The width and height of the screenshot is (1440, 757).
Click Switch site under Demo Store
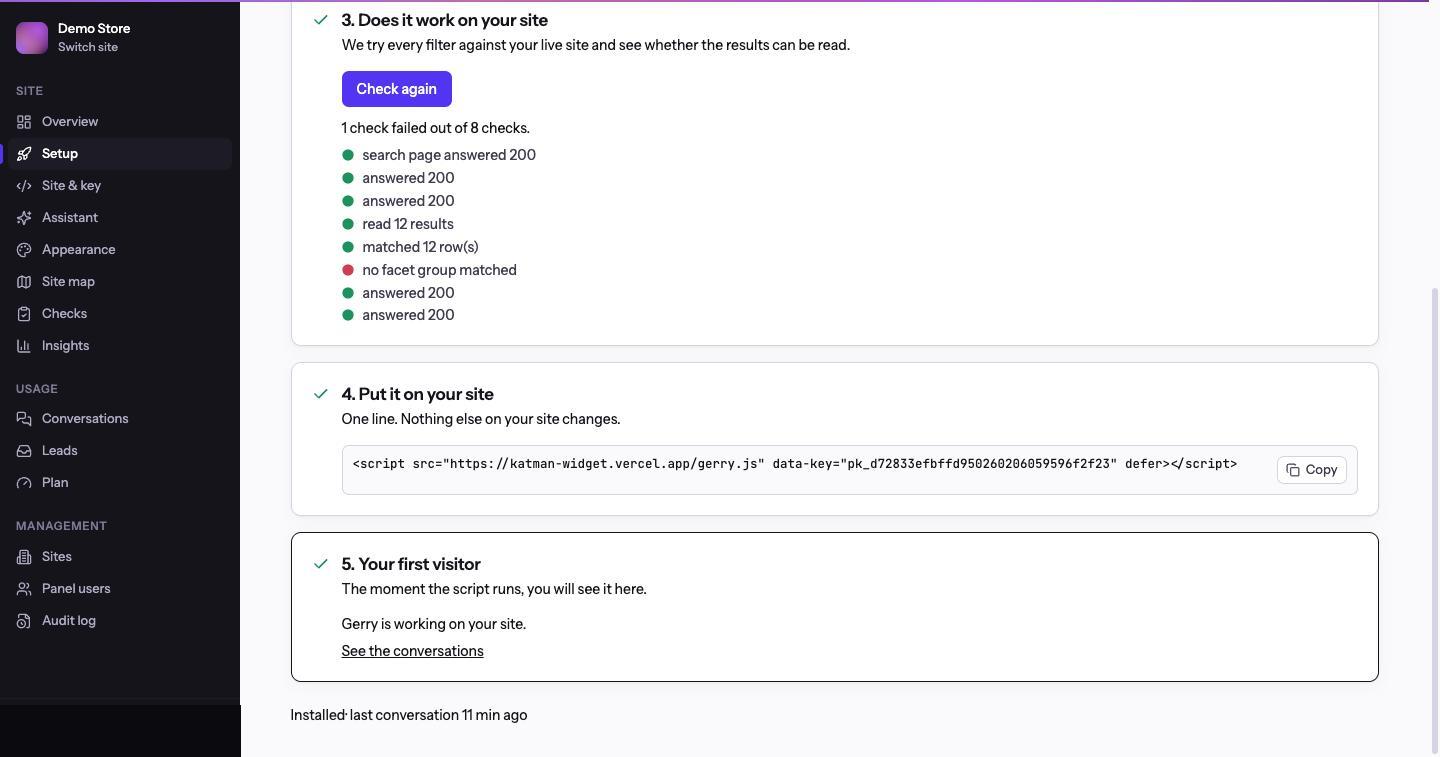pyautogui.click(x=87, y=47)
